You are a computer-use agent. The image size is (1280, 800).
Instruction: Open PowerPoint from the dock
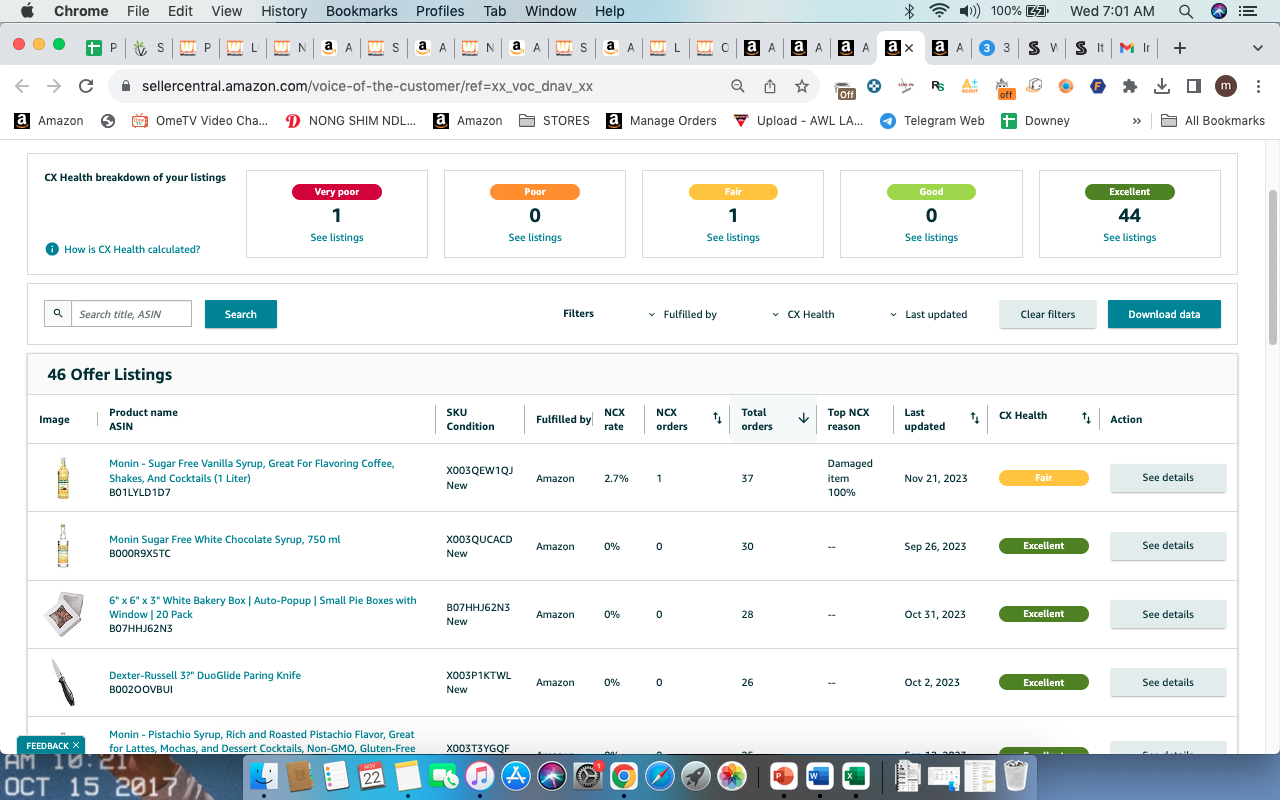(783, 775)
